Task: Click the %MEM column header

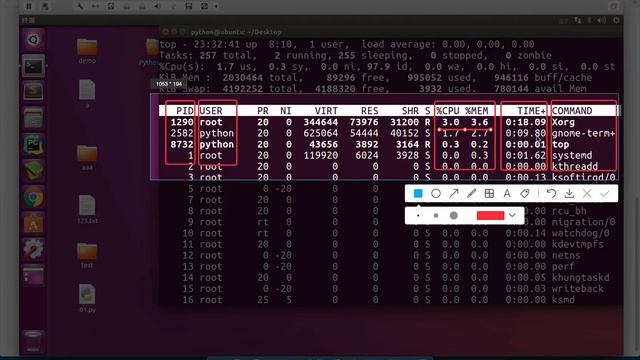Action: [x=477, y=111]
